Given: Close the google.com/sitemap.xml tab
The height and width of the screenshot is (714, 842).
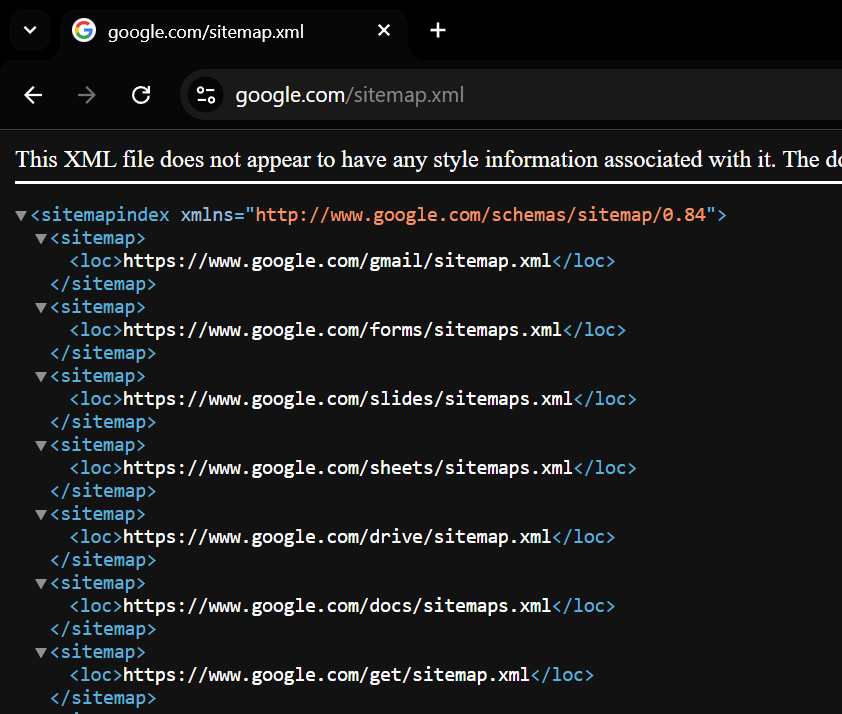Looking at the screenshot, I should pos(383,30).
